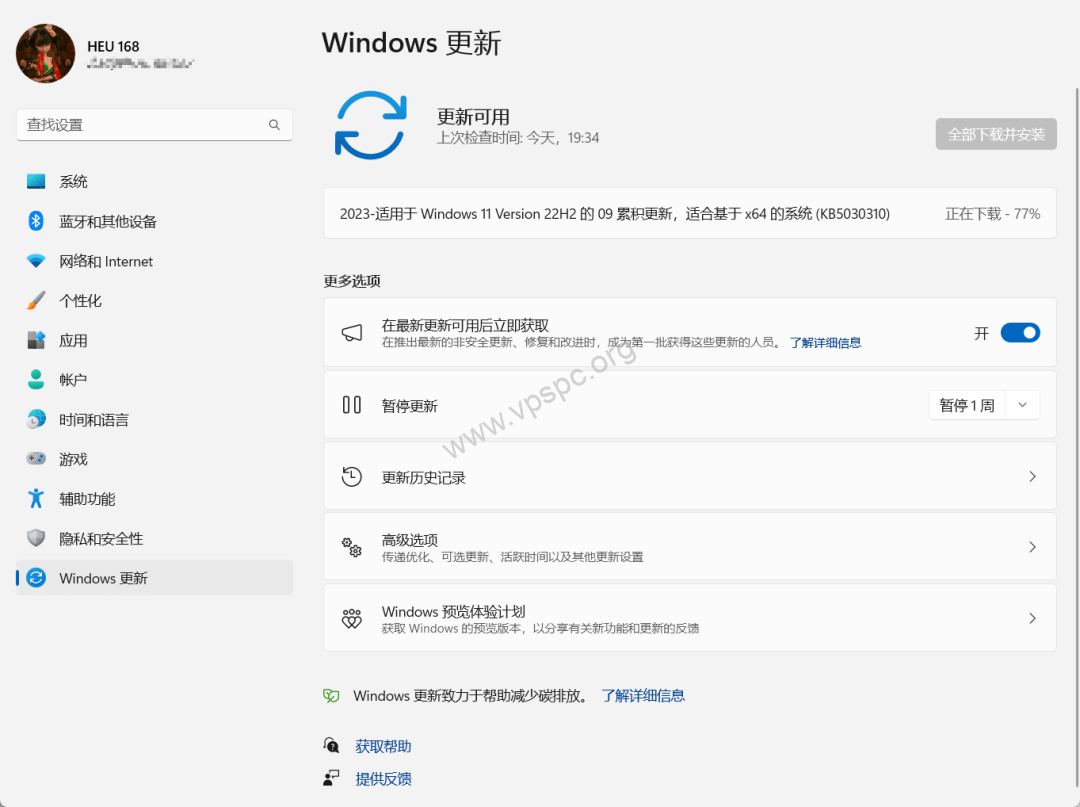
Task: Go to 辅助功能 settings
Action: coord(154,499)
